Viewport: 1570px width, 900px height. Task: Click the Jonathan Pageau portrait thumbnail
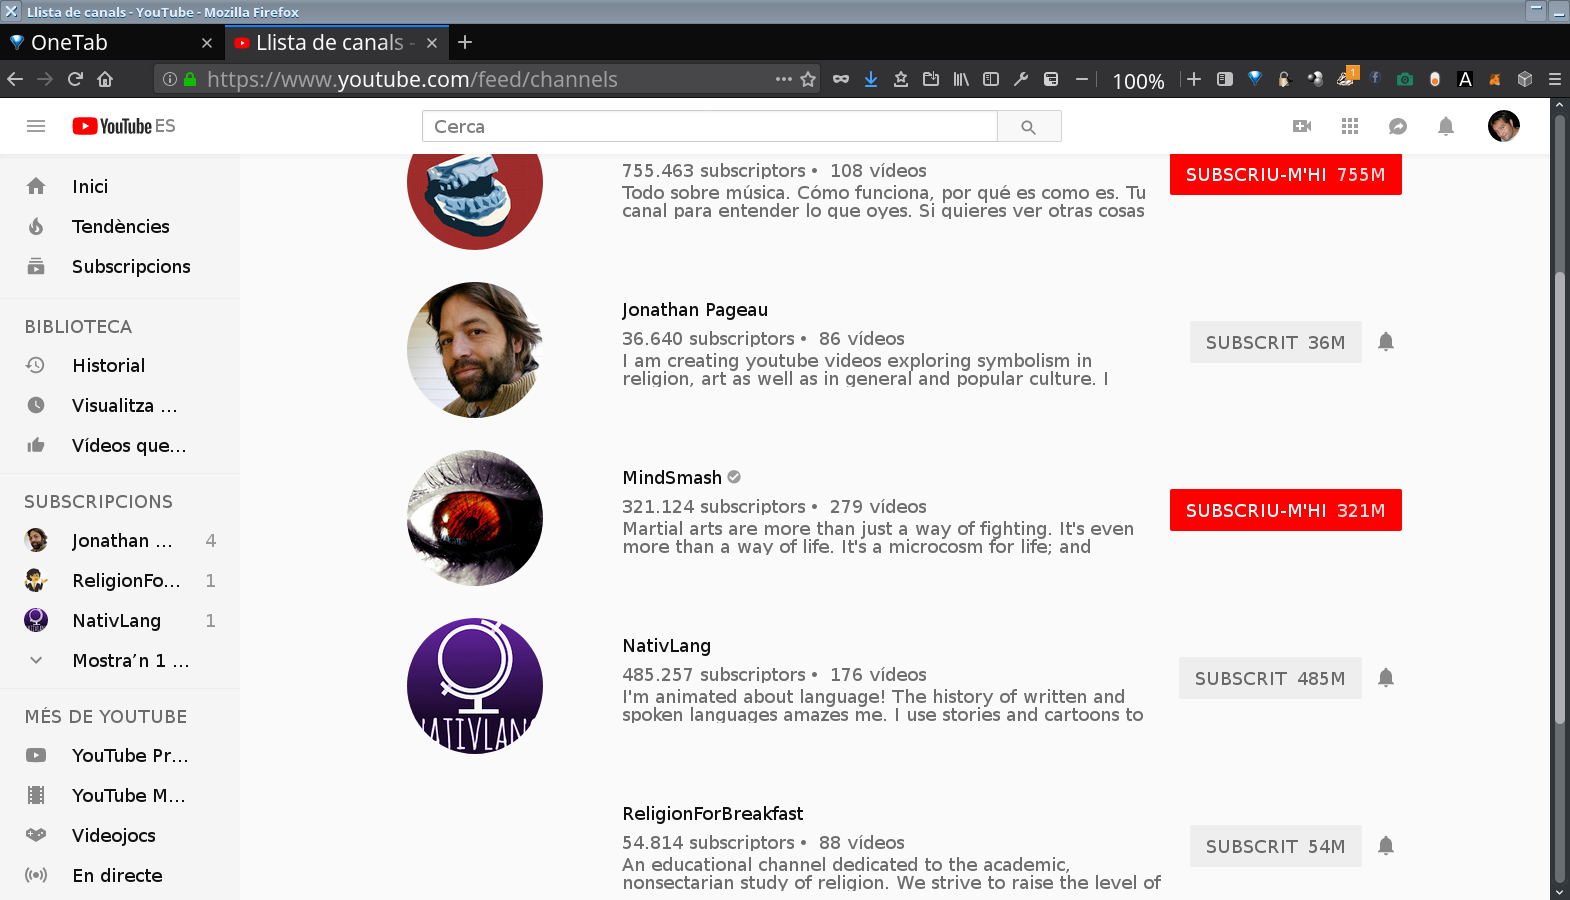pos(475,350)
